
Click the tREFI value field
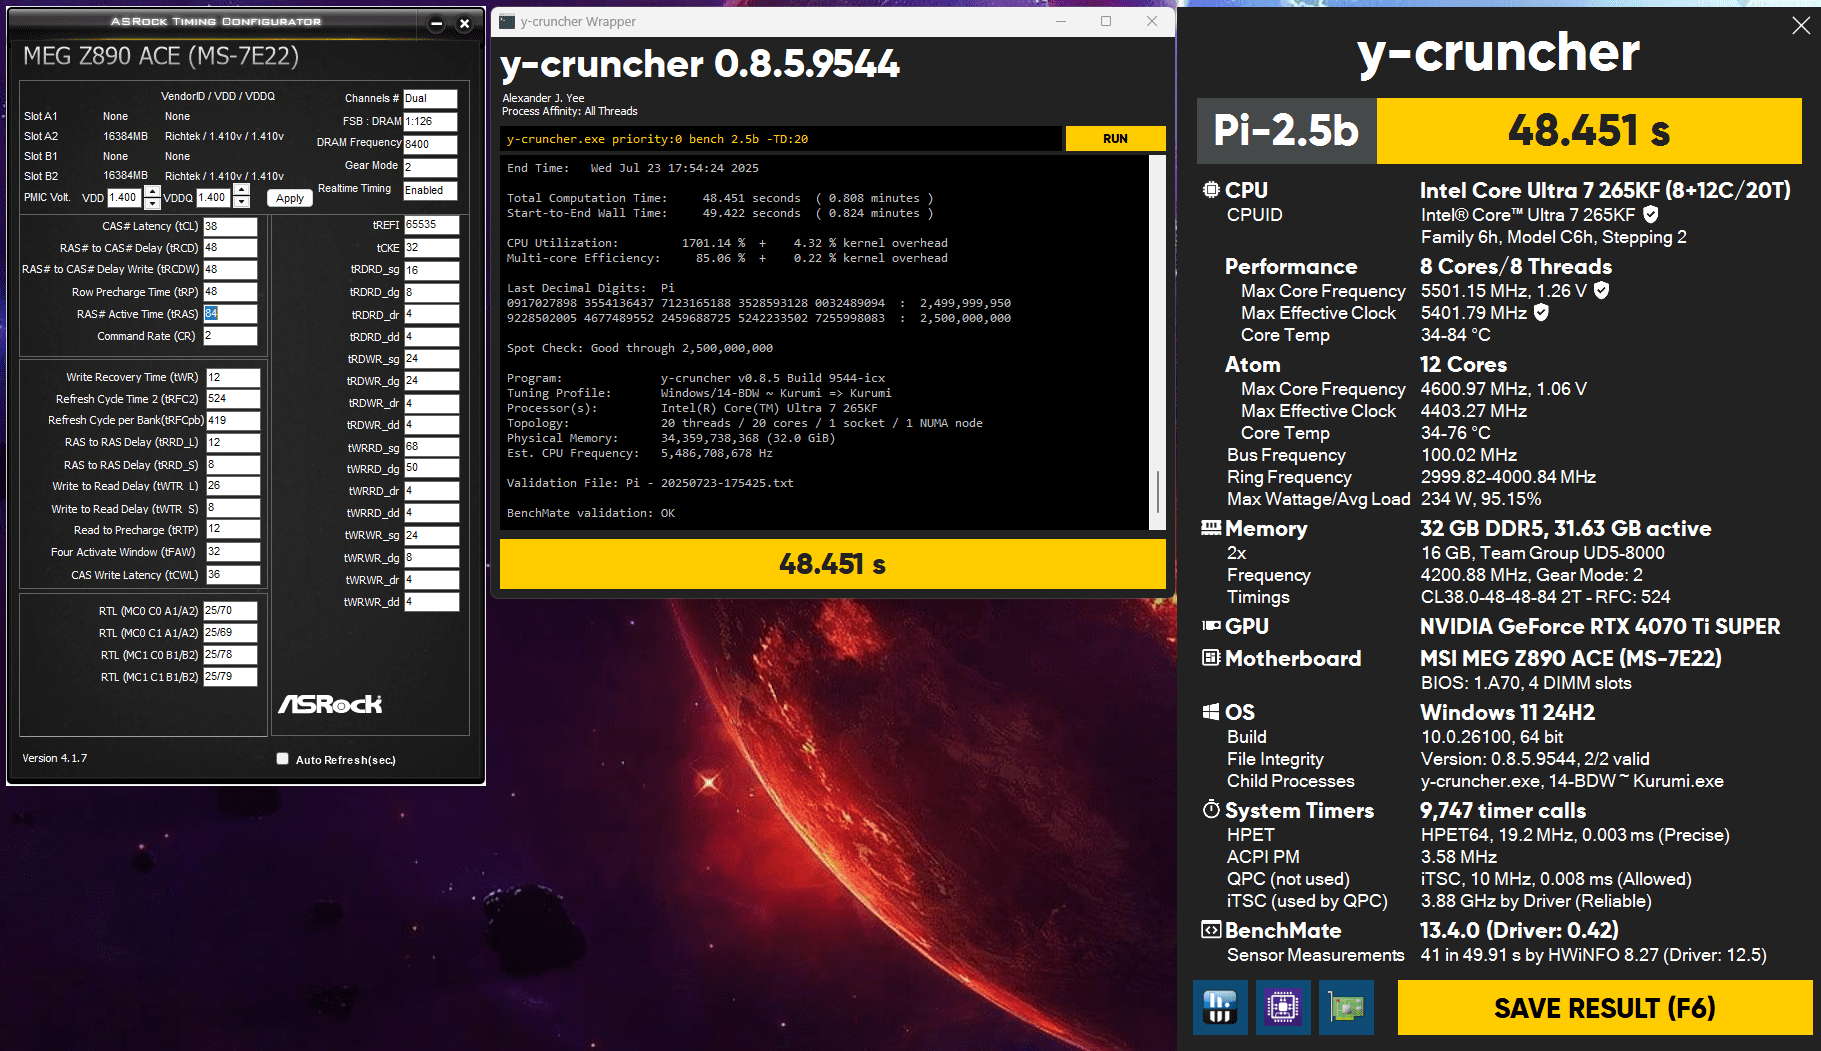pyautogui.click(x=431, y=225)
